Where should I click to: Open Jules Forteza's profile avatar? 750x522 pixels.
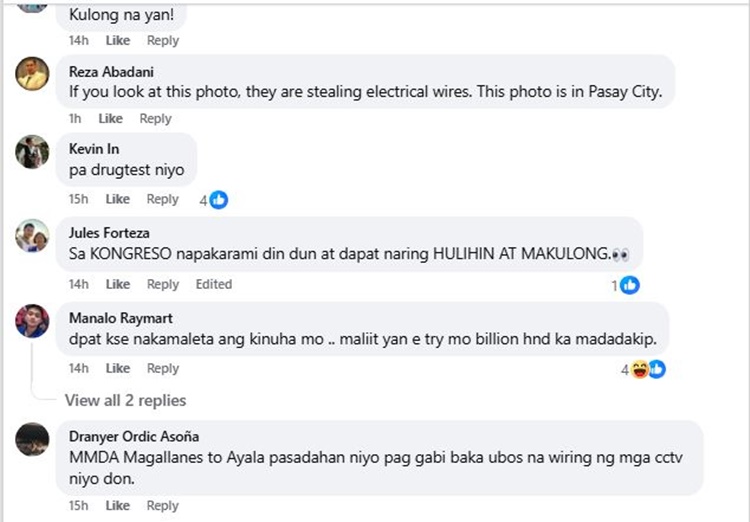tap(33, 236)
